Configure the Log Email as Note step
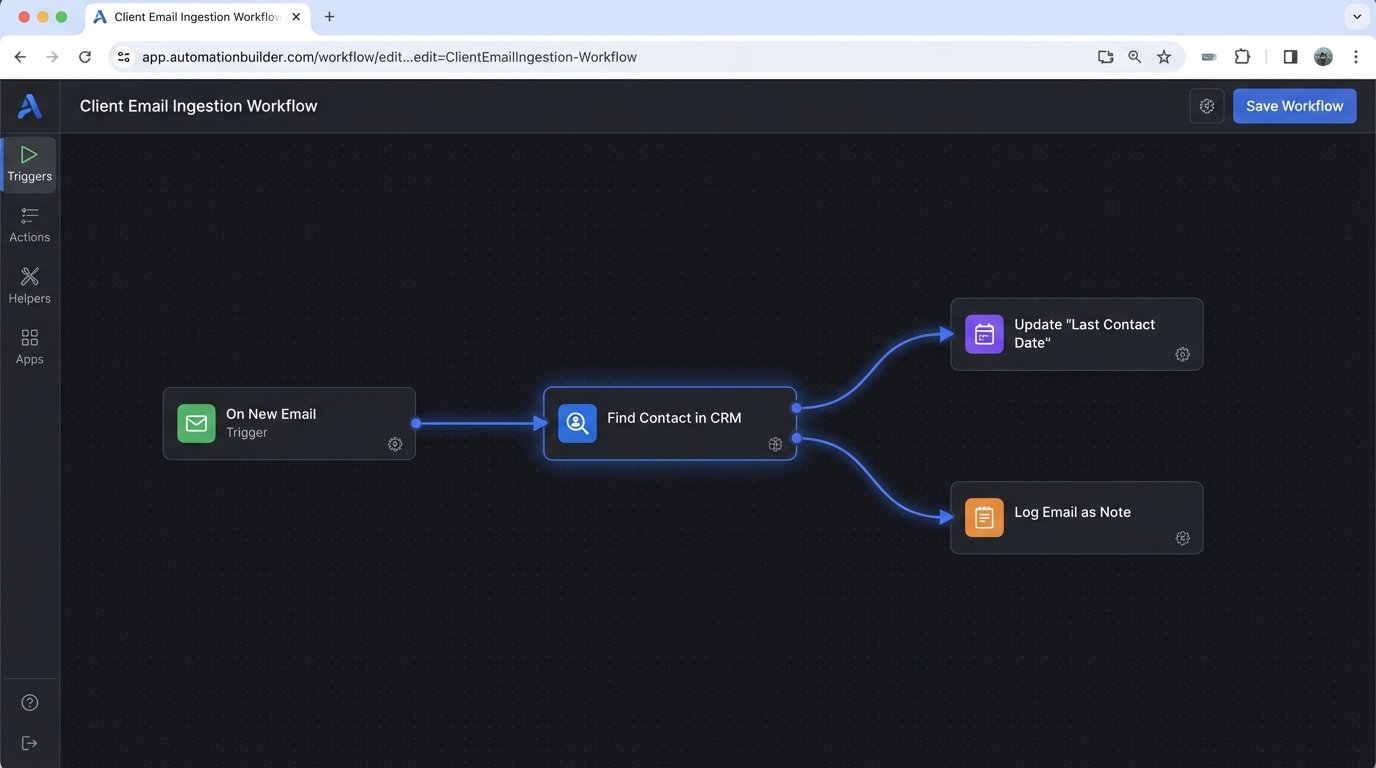The width and height of the screenshot is (1376, 768). pos(1183,538)
